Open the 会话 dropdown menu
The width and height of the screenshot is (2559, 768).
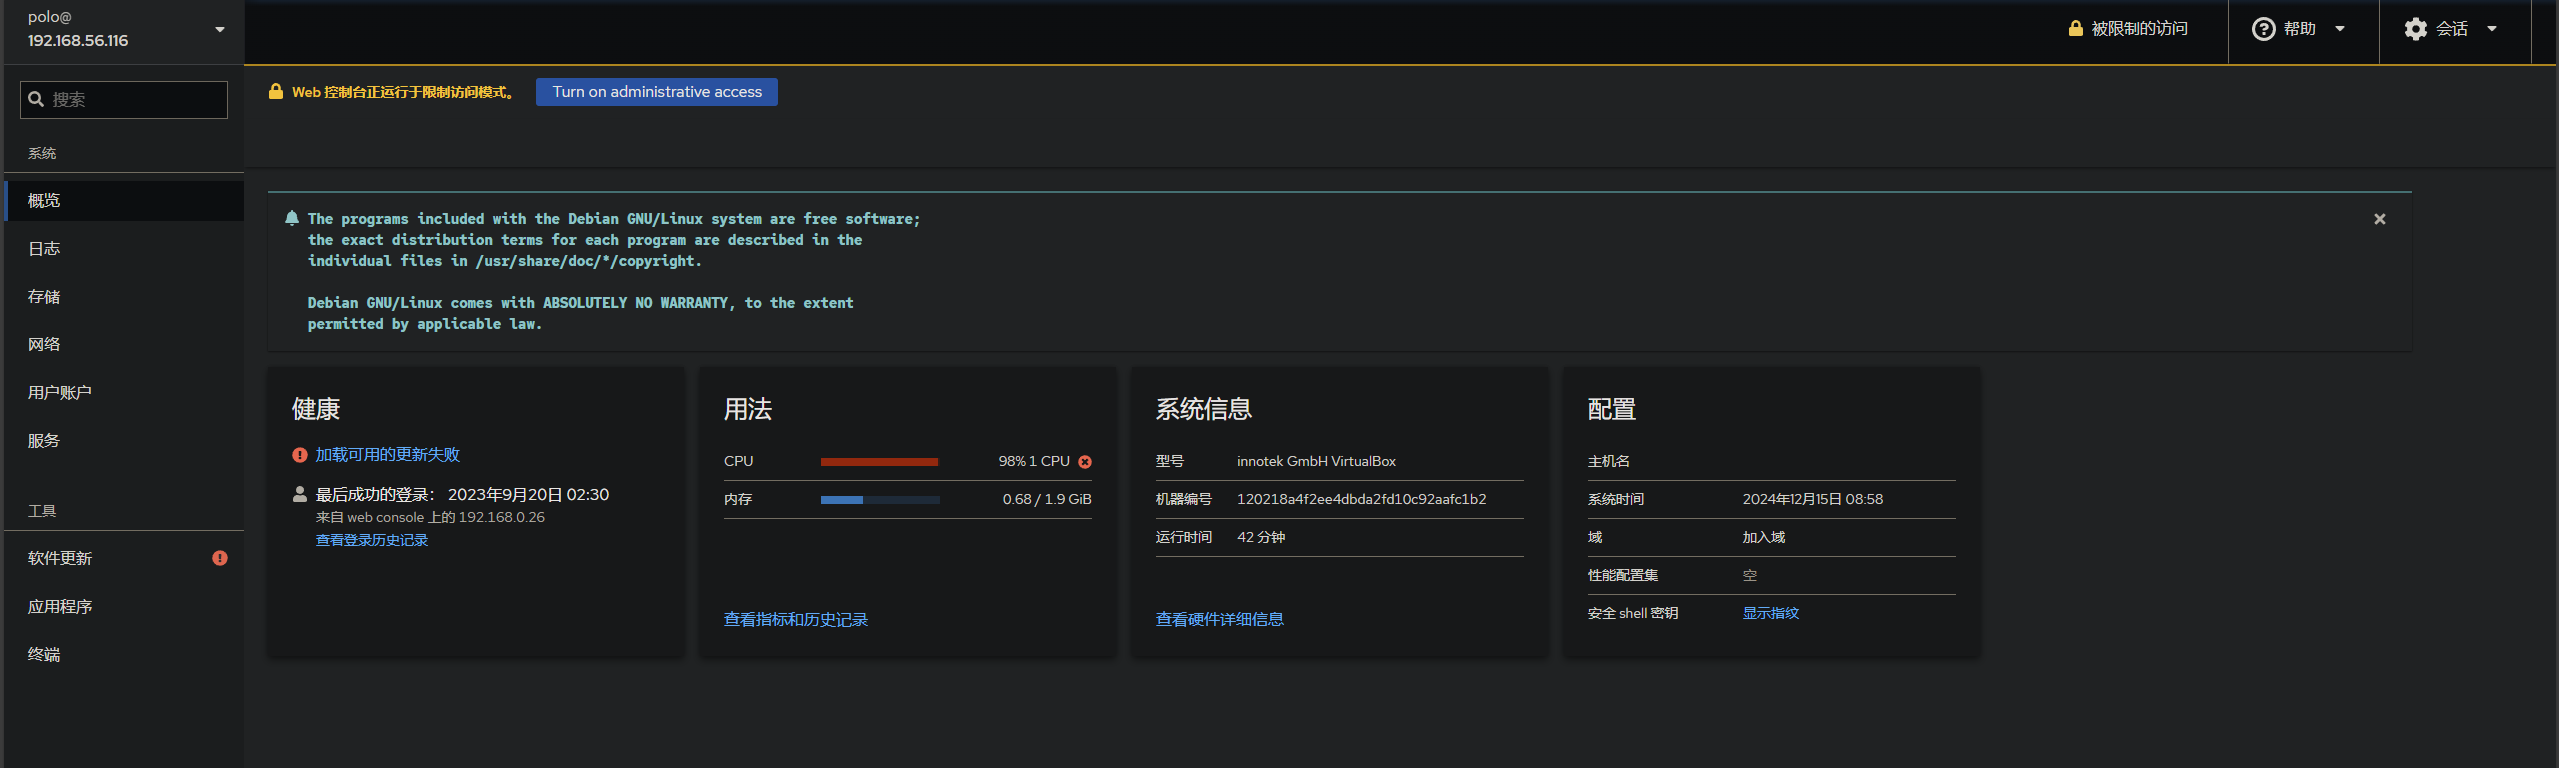coord(2454,29)
